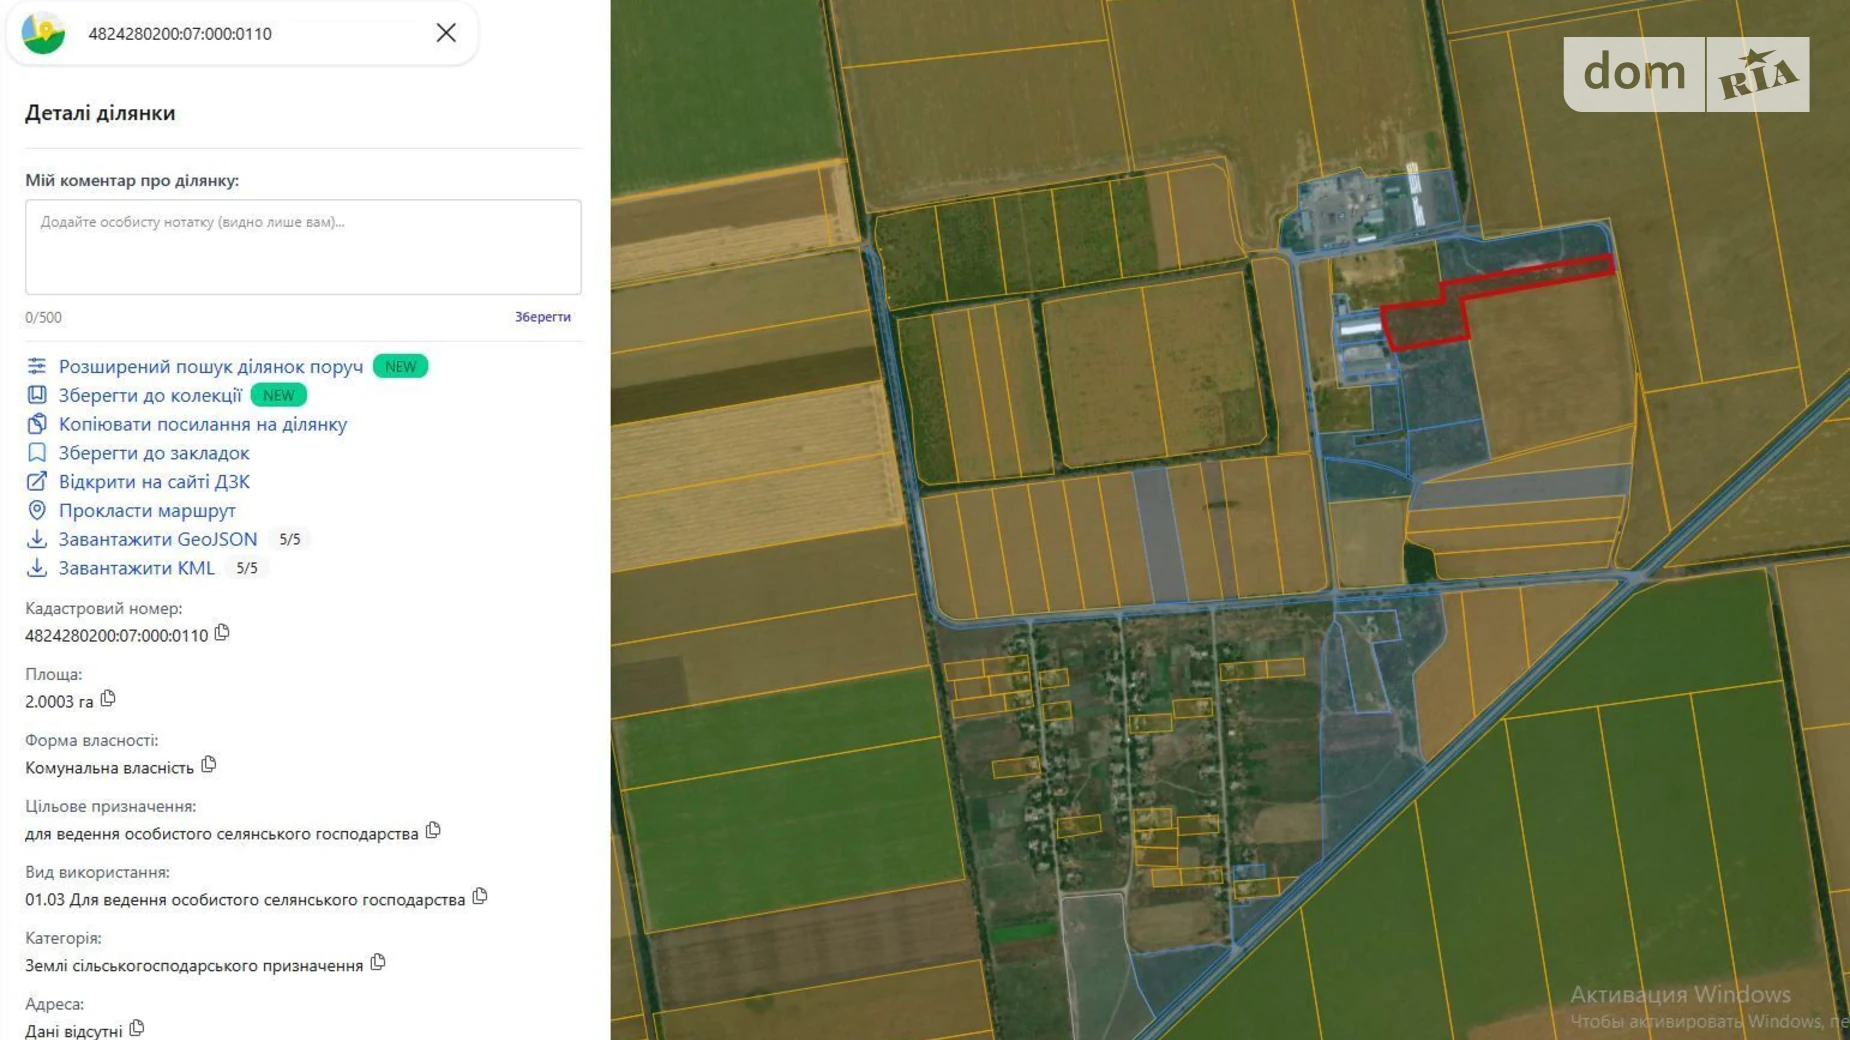This screenshot has height=1040, width=1850.
Task: Choose Копіювати посилання на ділянку
Action: coord(203,424)
